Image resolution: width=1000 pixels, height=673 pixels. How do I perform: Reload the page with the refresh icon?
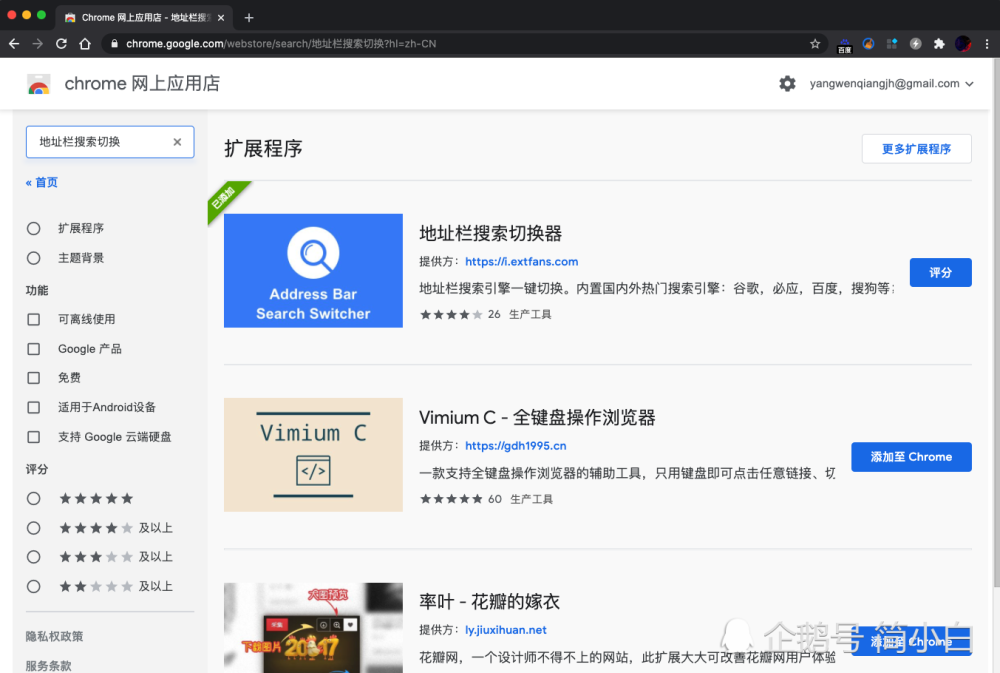point(61,44)
